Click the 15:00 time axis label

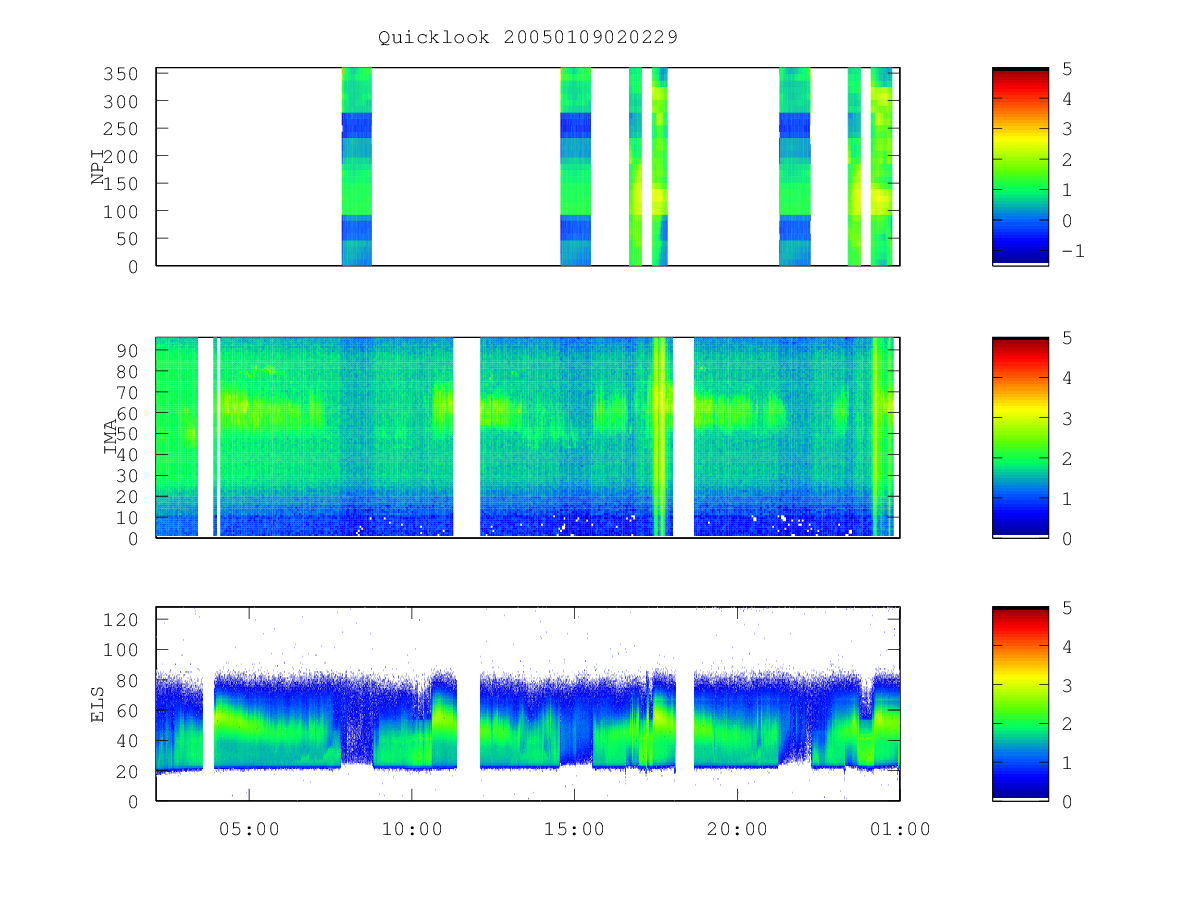[x=574, y=829]
